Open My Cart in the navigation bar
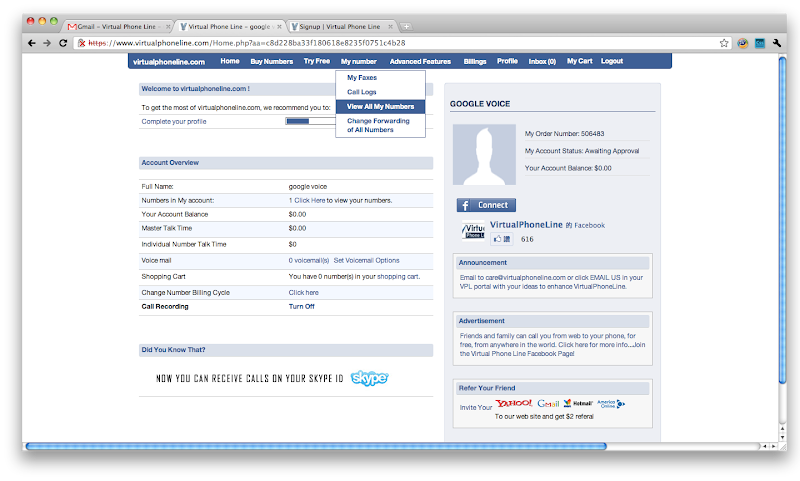The width and height of the screenshot is (800, 481). click(x=580, y=61)
